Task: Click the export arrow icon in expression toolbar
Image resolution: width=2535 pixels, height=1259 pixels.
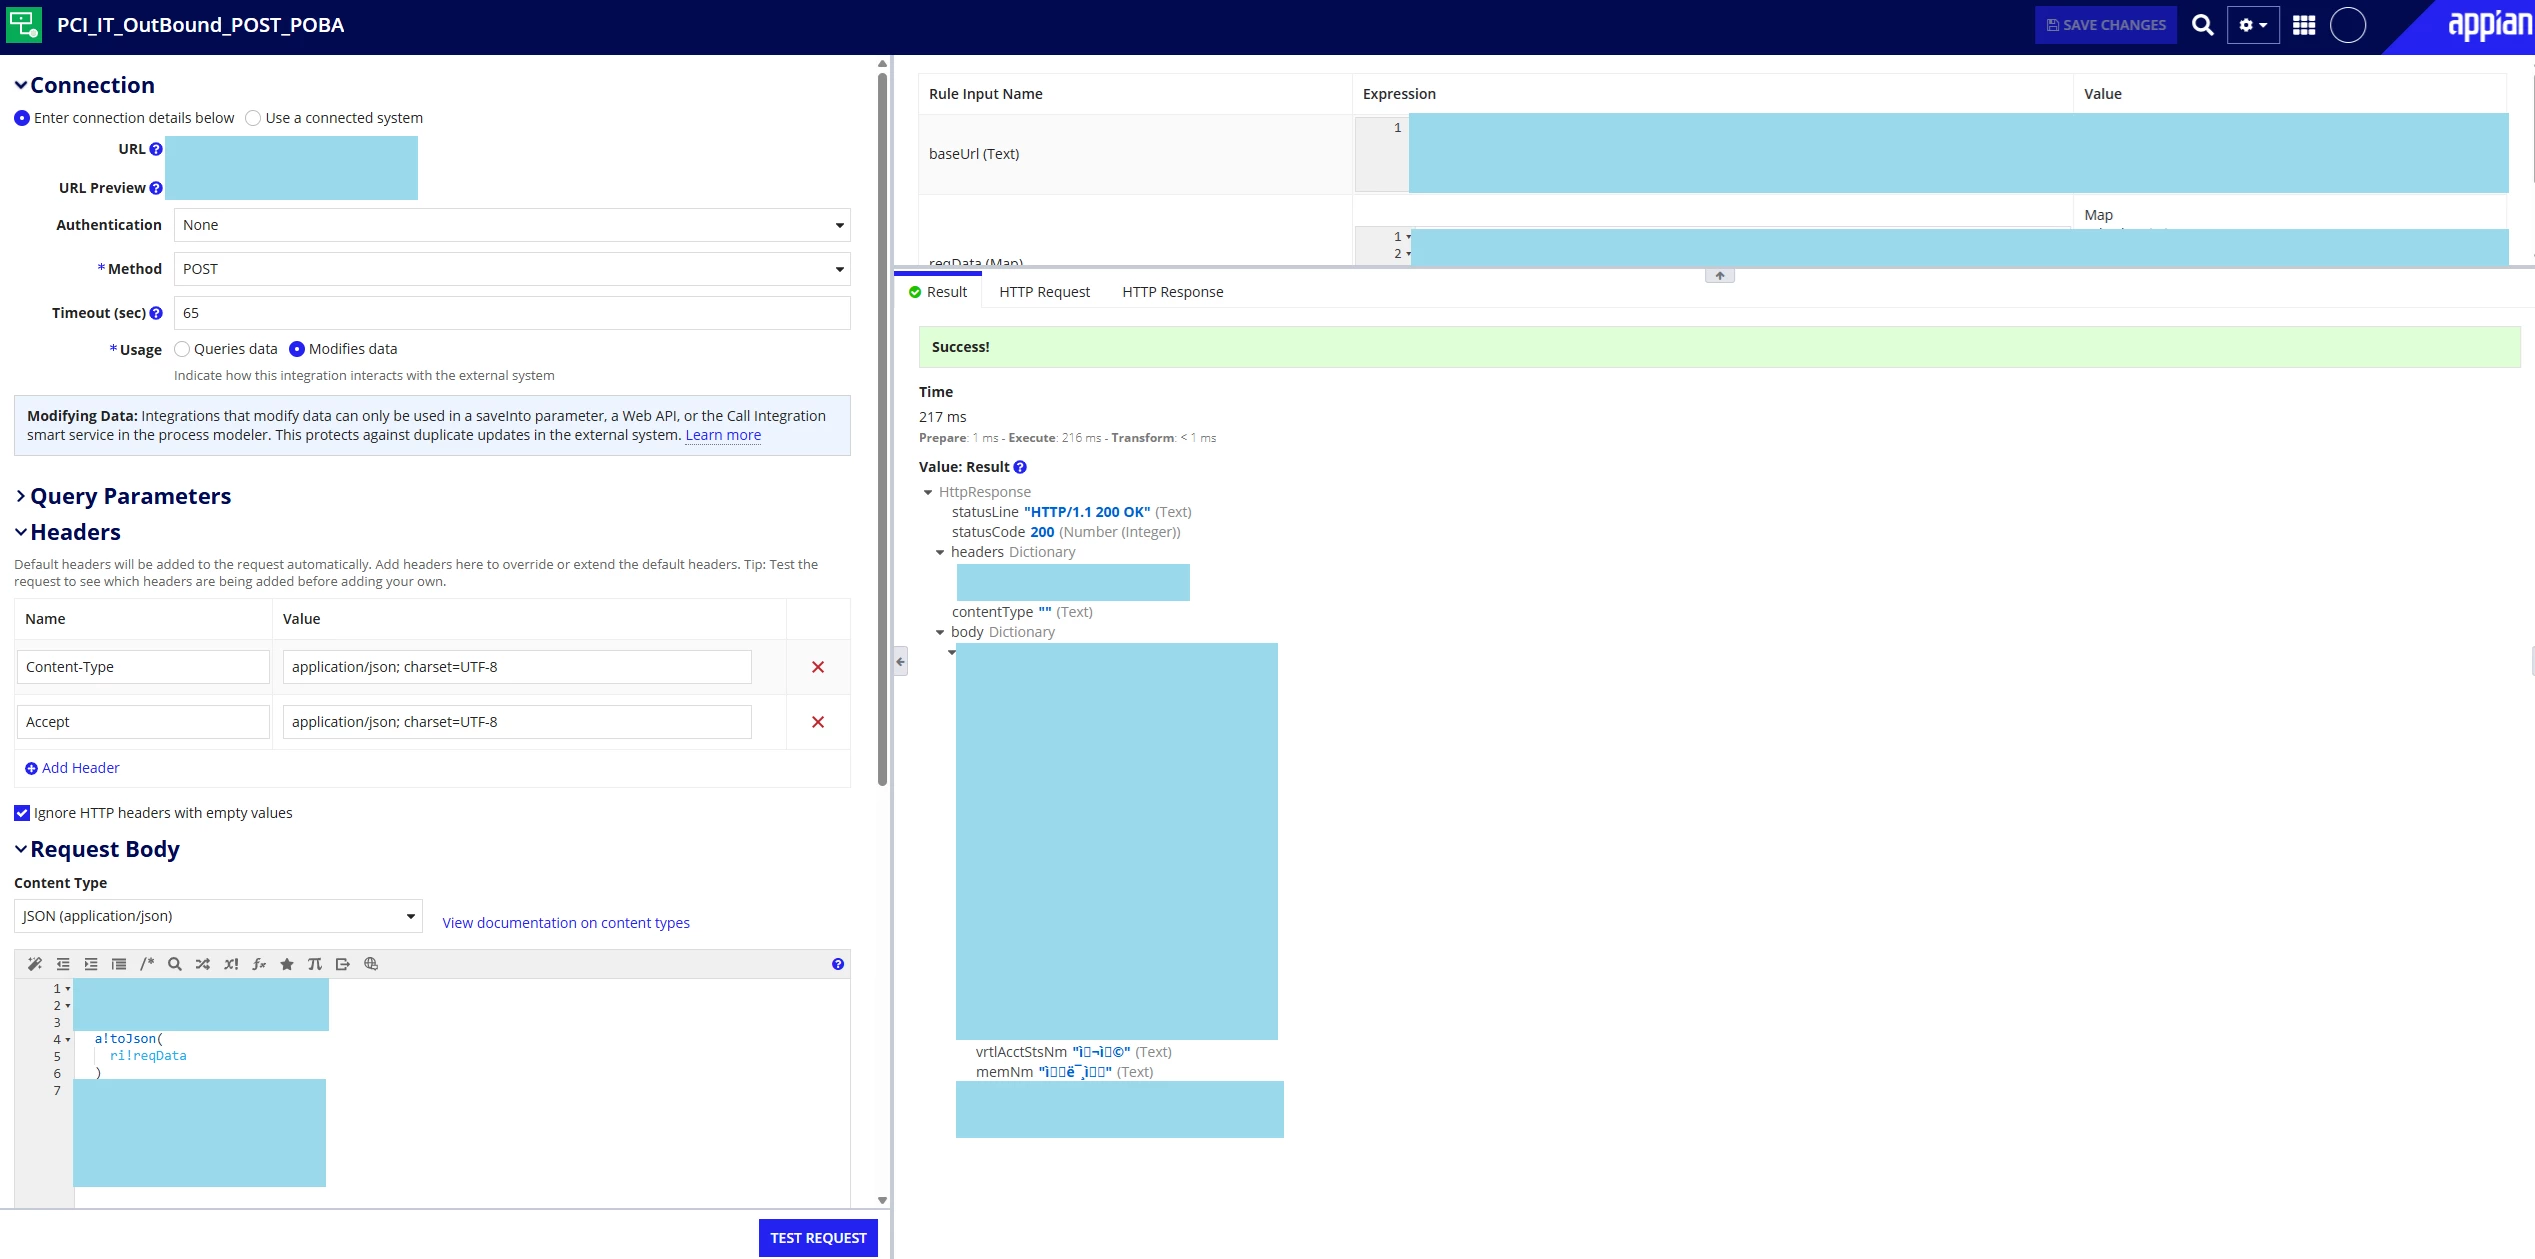Action: 343,964
